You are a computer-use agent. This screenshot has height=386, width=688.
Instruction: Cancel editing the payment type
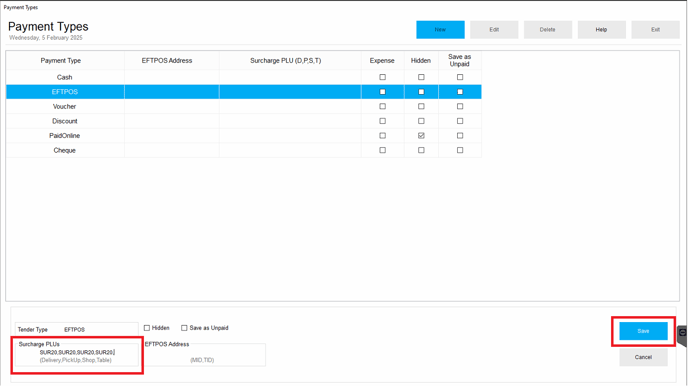point(643,357)
